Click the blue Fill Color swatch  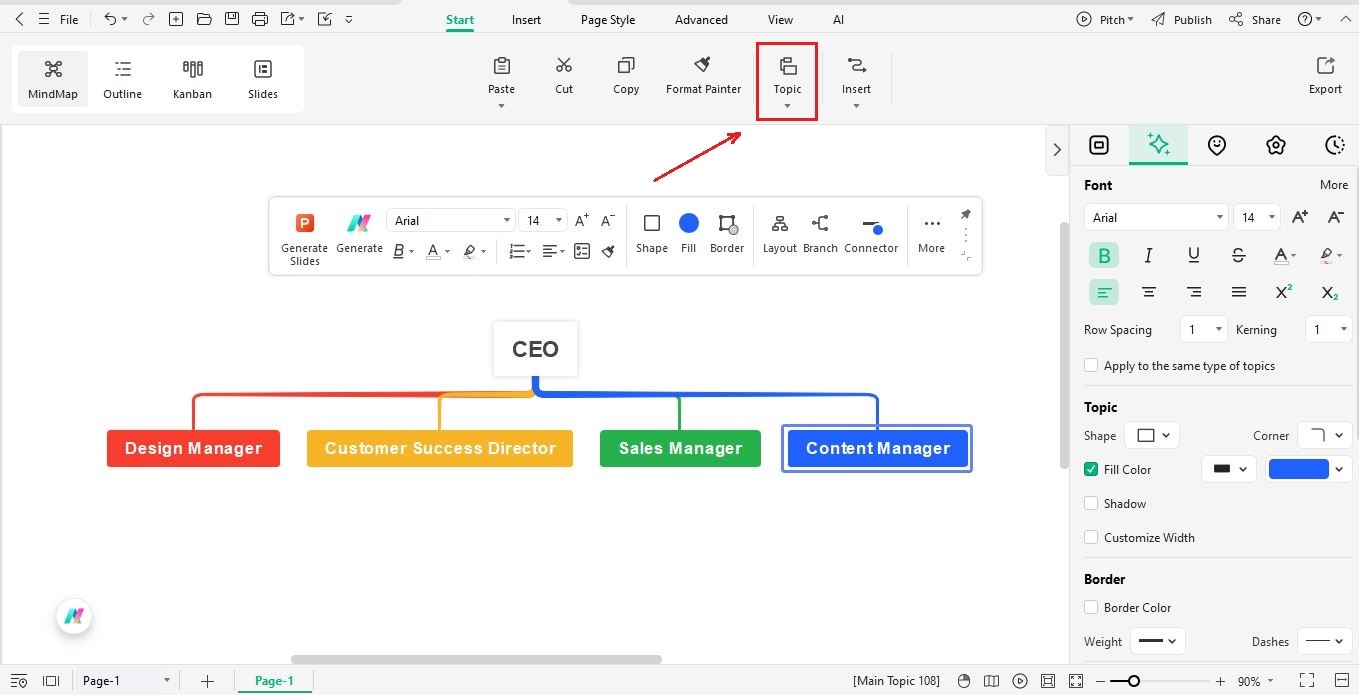[1299, 468]
